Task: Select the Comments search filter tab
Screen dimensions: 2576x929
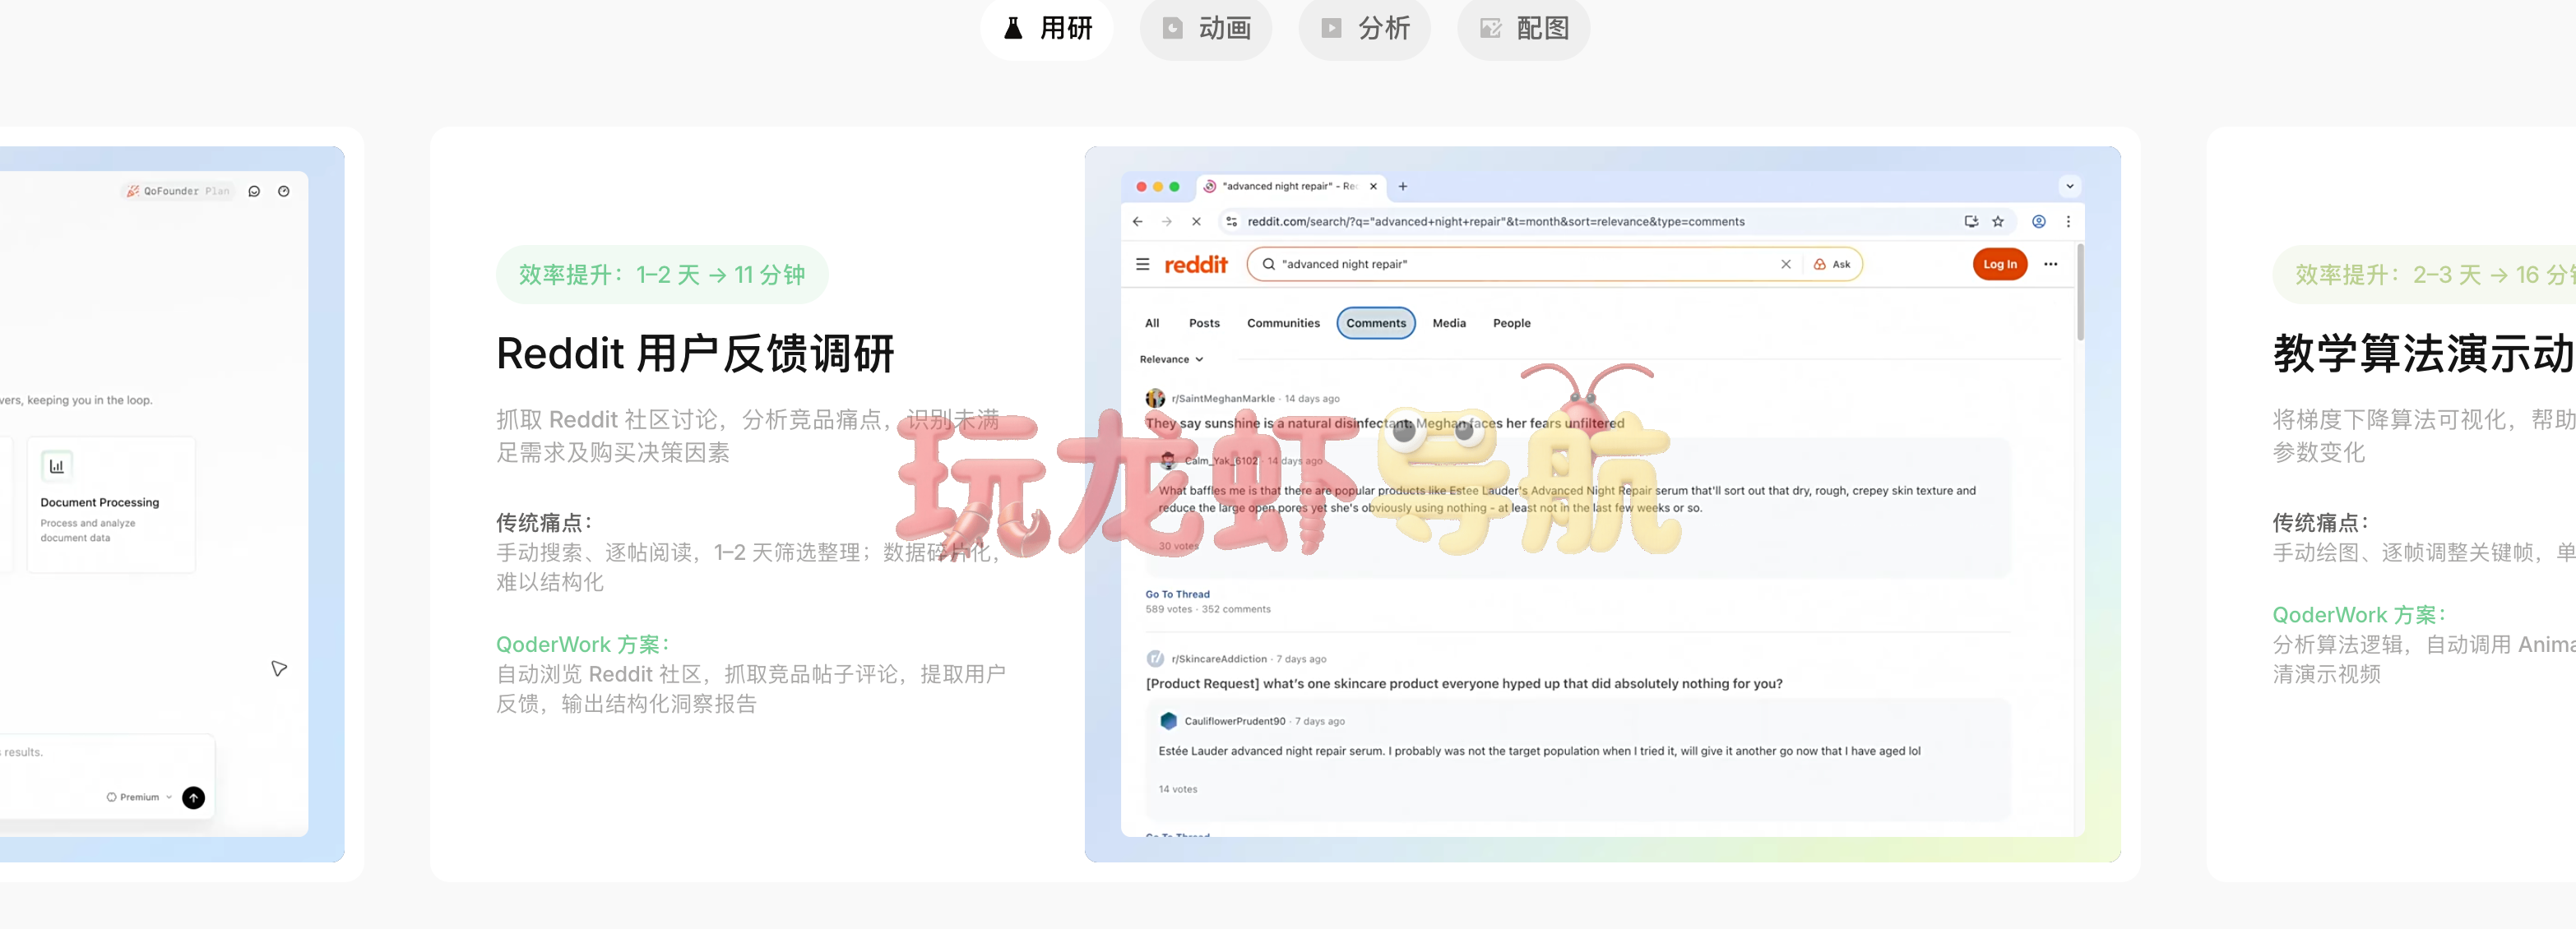Action: pos(1375,323)
